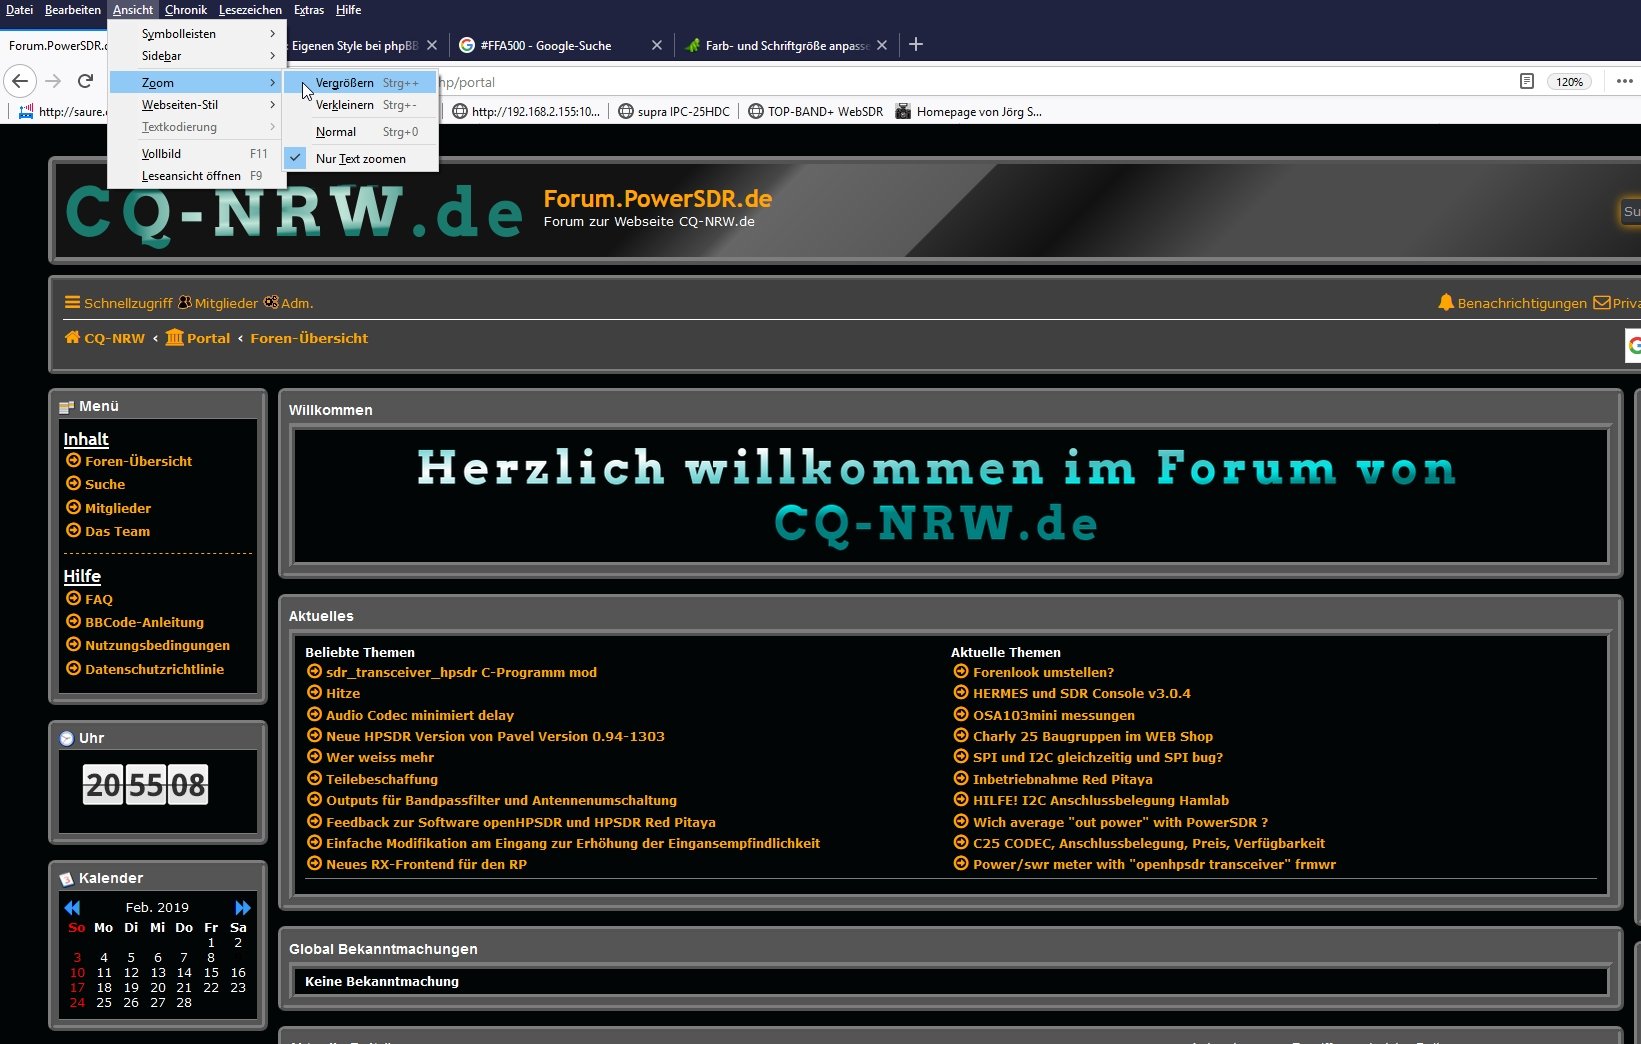The width and height of the screenshot is (1641, 1044).
Task: Select Vollbild from Ansicht menu
Action: (197, 153)
